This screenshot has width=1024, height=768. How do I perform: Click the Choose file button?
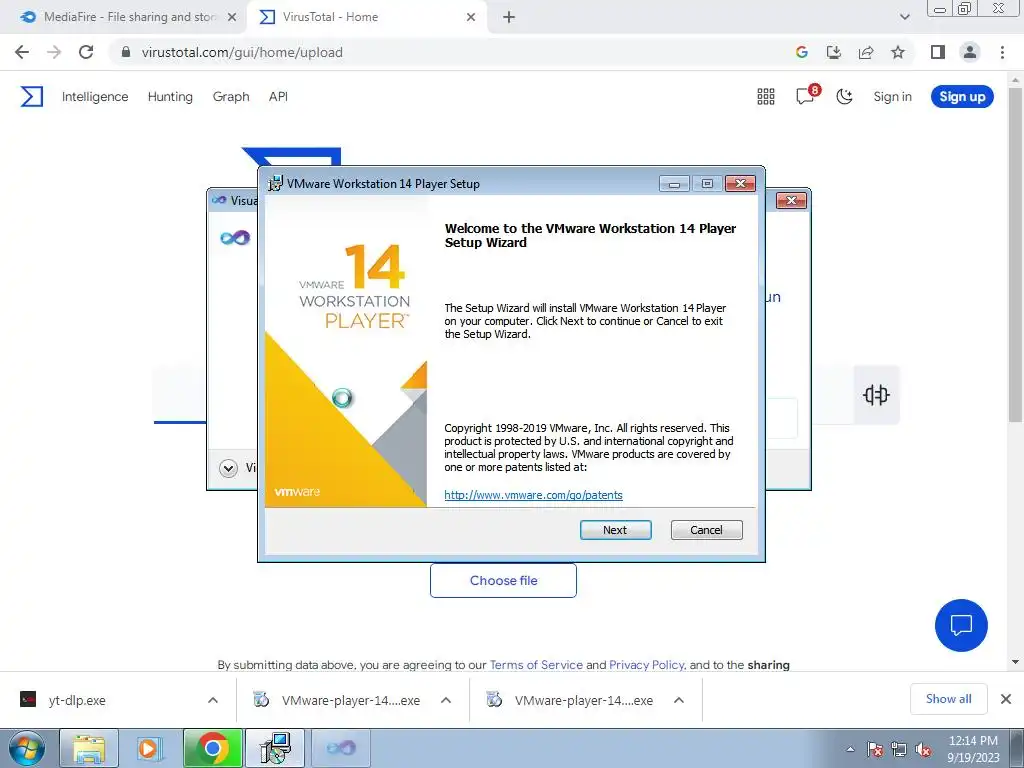503,581
